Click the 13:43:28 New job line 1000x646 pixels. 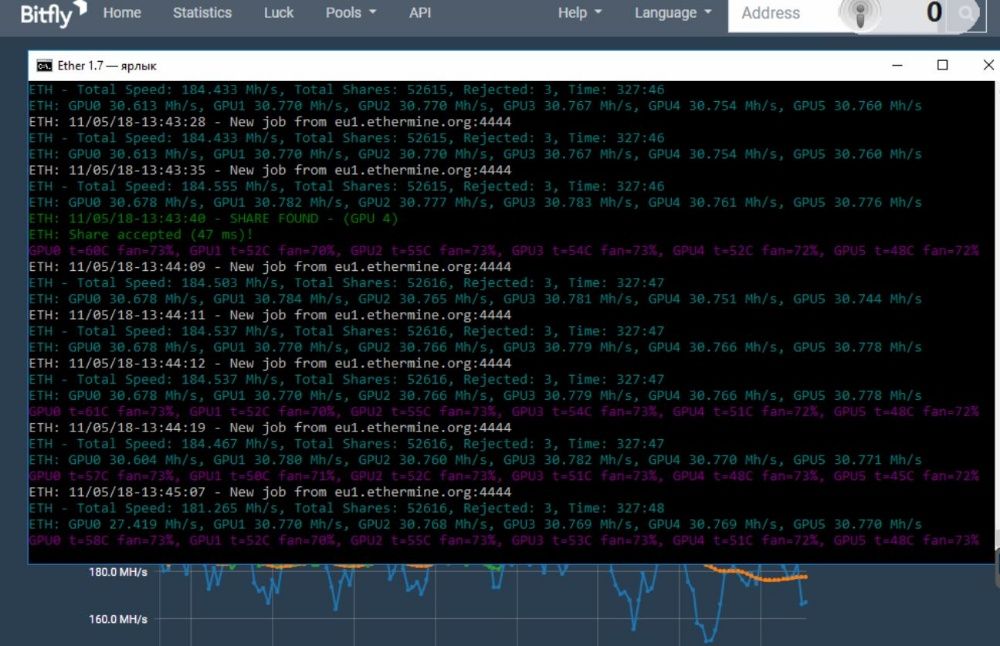pyautogui.click(x=270, y=122)
